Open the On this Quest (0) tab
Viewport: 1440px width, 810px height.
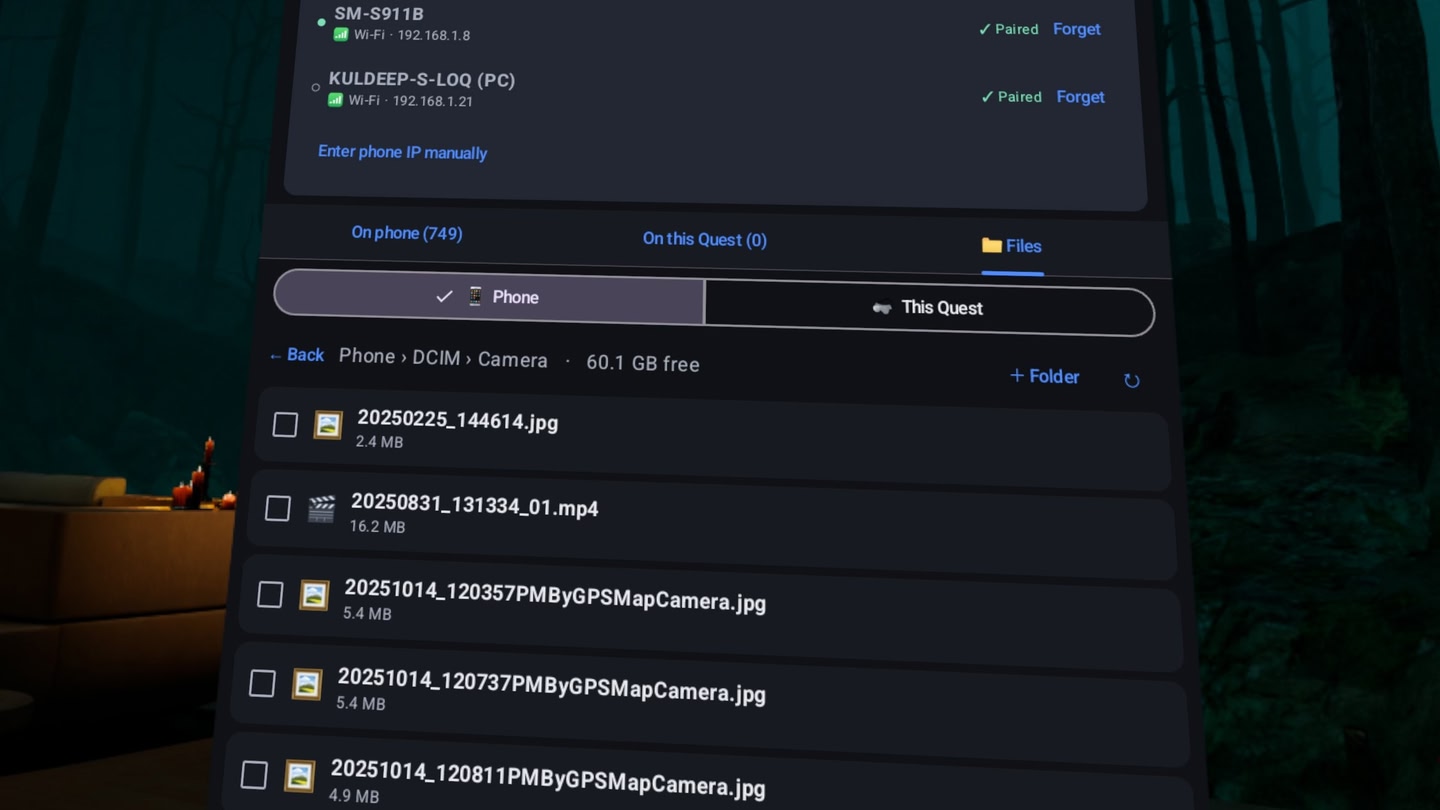[704, 239]
